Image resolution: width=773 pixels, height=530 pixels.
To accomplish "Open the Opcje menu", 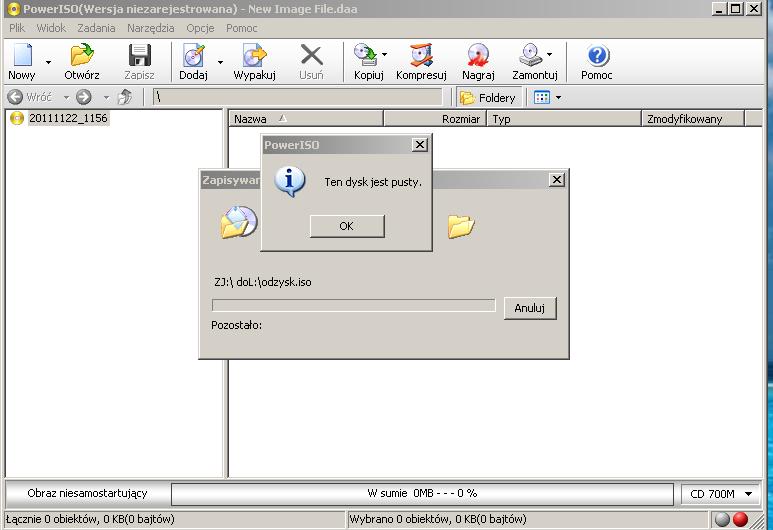I will pos(200,28).
